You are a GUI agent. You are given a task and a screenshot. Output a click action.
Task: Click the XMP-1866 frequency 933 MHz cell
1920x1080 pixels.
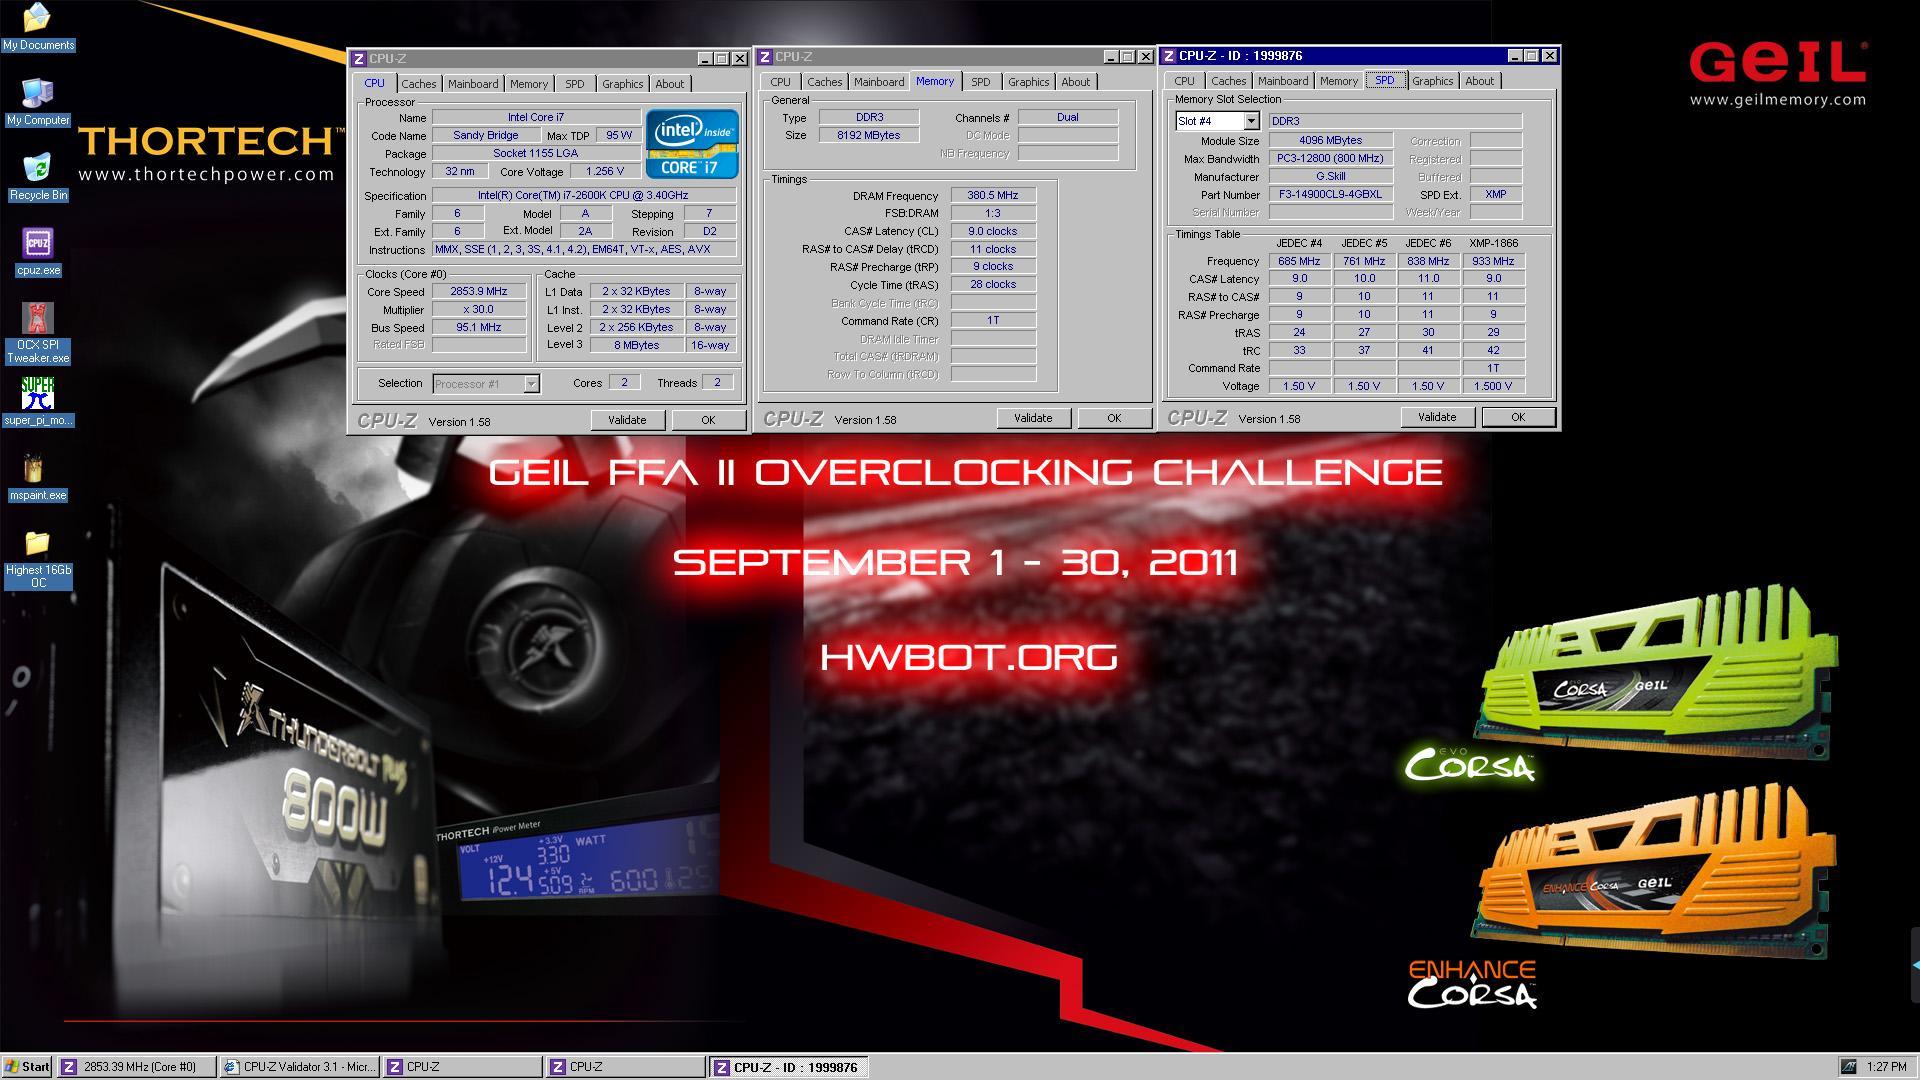pos(1493,261)
